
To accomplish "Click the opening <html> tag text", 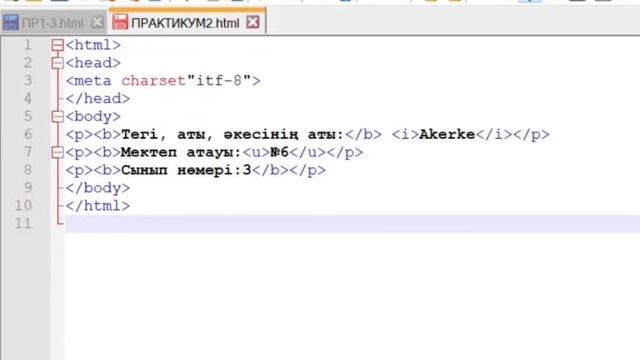I will click(93, 45).
